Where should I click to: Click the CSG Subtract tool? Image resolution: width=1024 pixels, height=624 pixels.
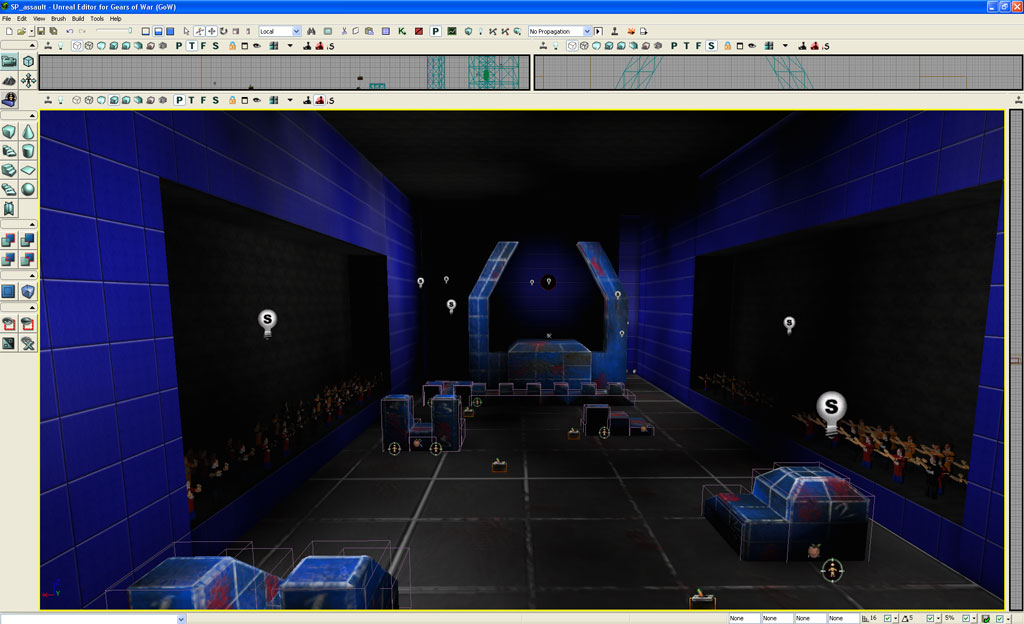pyautogui.click(x=28, y=240)
